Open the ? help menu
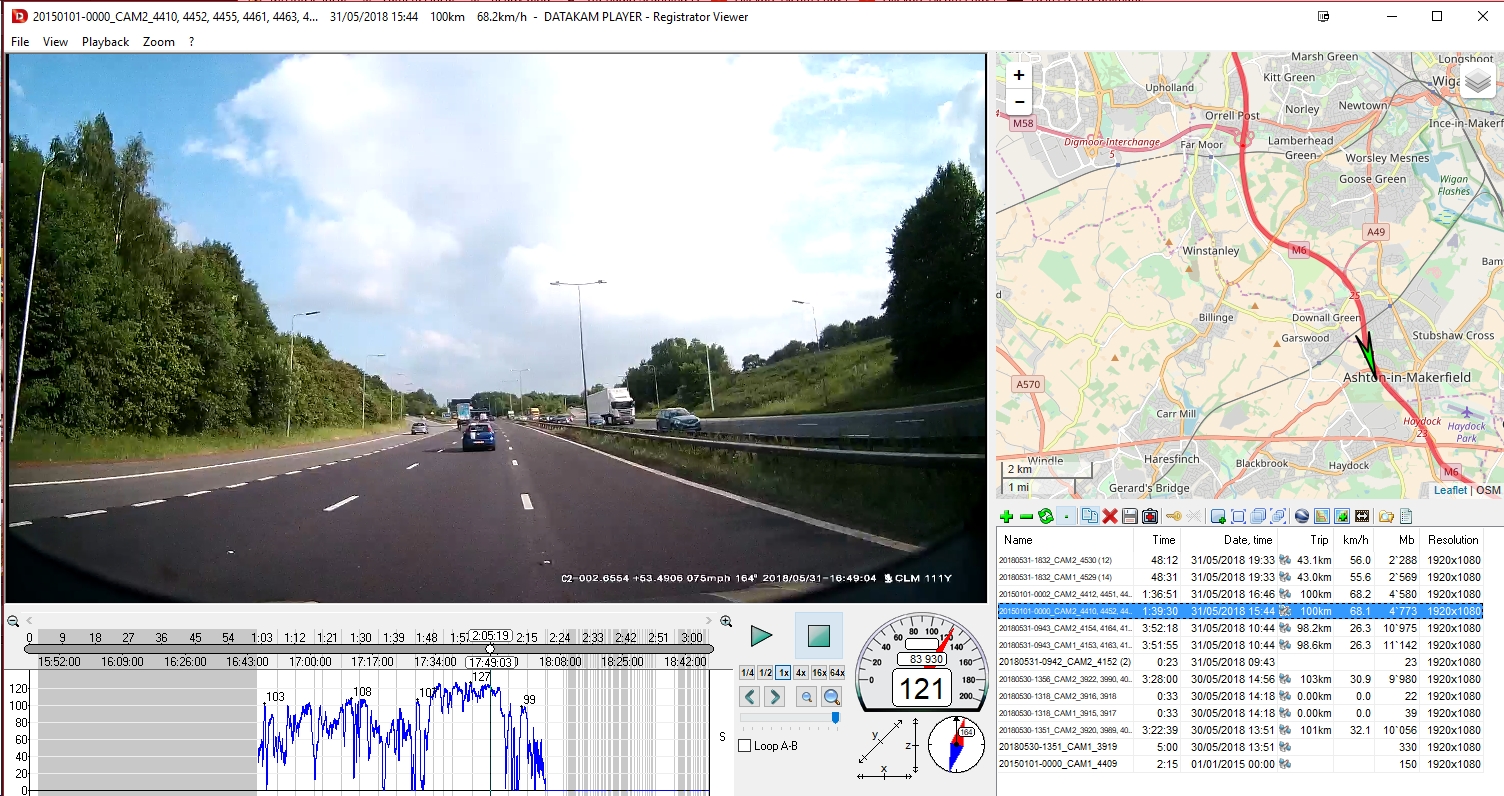 [191, 42]
